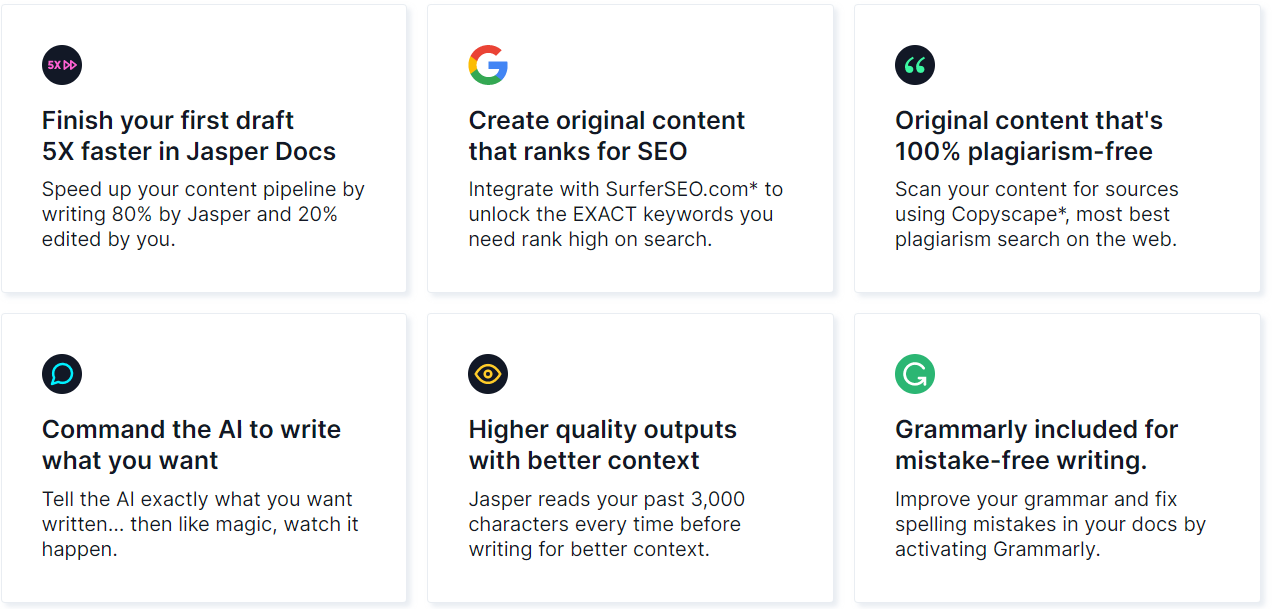Select 'Command the AI to write' heading
This screenshot has height=609, width=1272.
click(x=191, y=445)
